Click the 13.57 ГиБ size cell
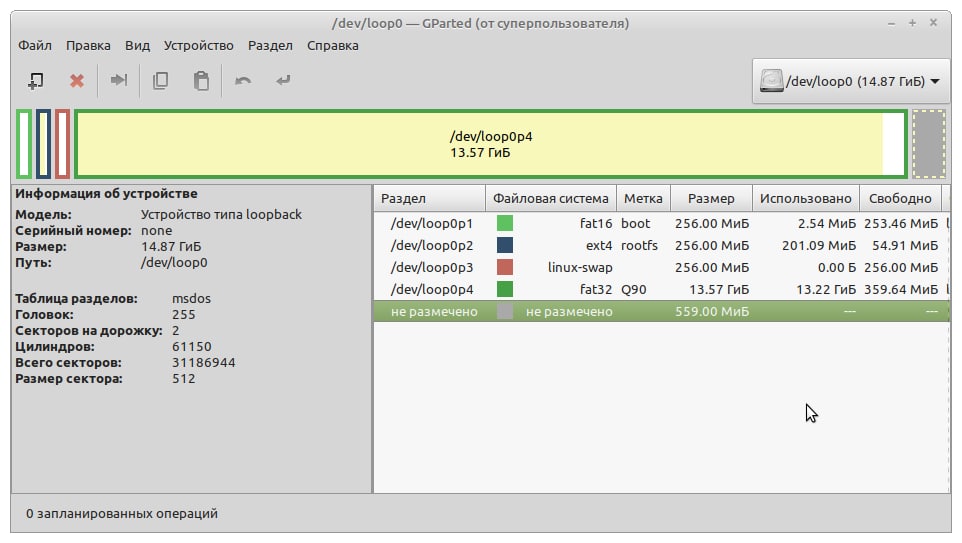Image resolution: width=962 pixels, height=543 pixels. tap(718, 290)
